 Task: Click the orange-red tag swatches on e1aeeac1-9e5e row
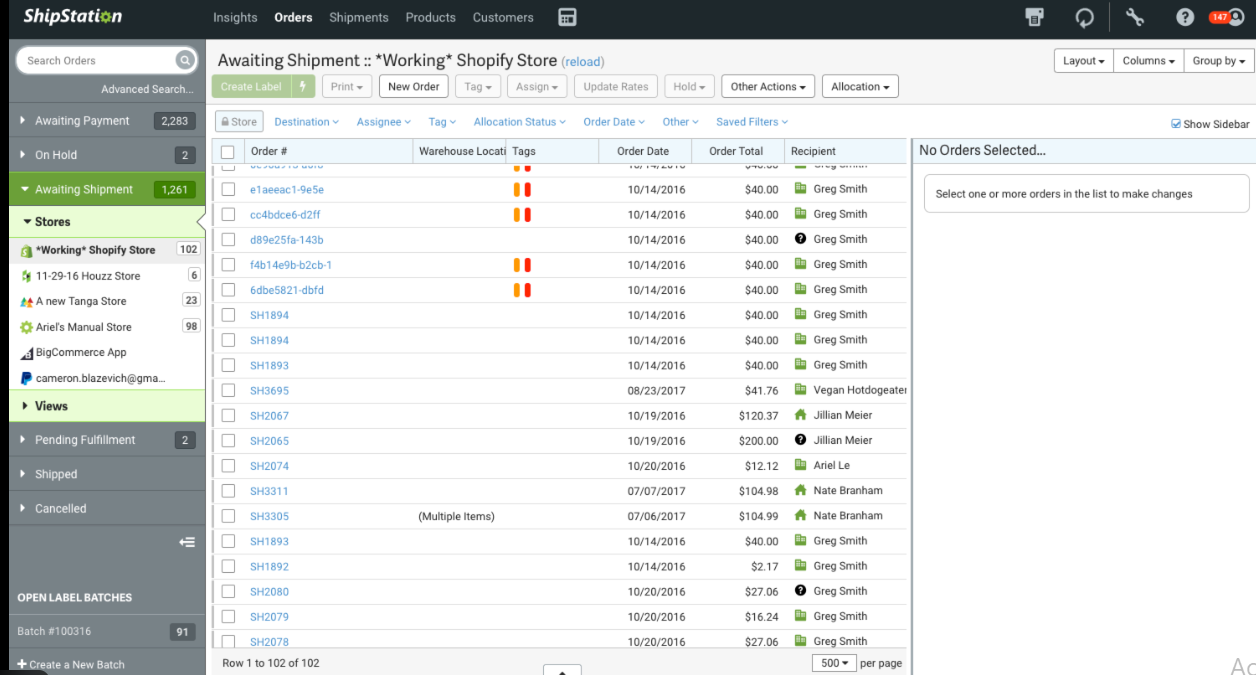tap(522, 189)
